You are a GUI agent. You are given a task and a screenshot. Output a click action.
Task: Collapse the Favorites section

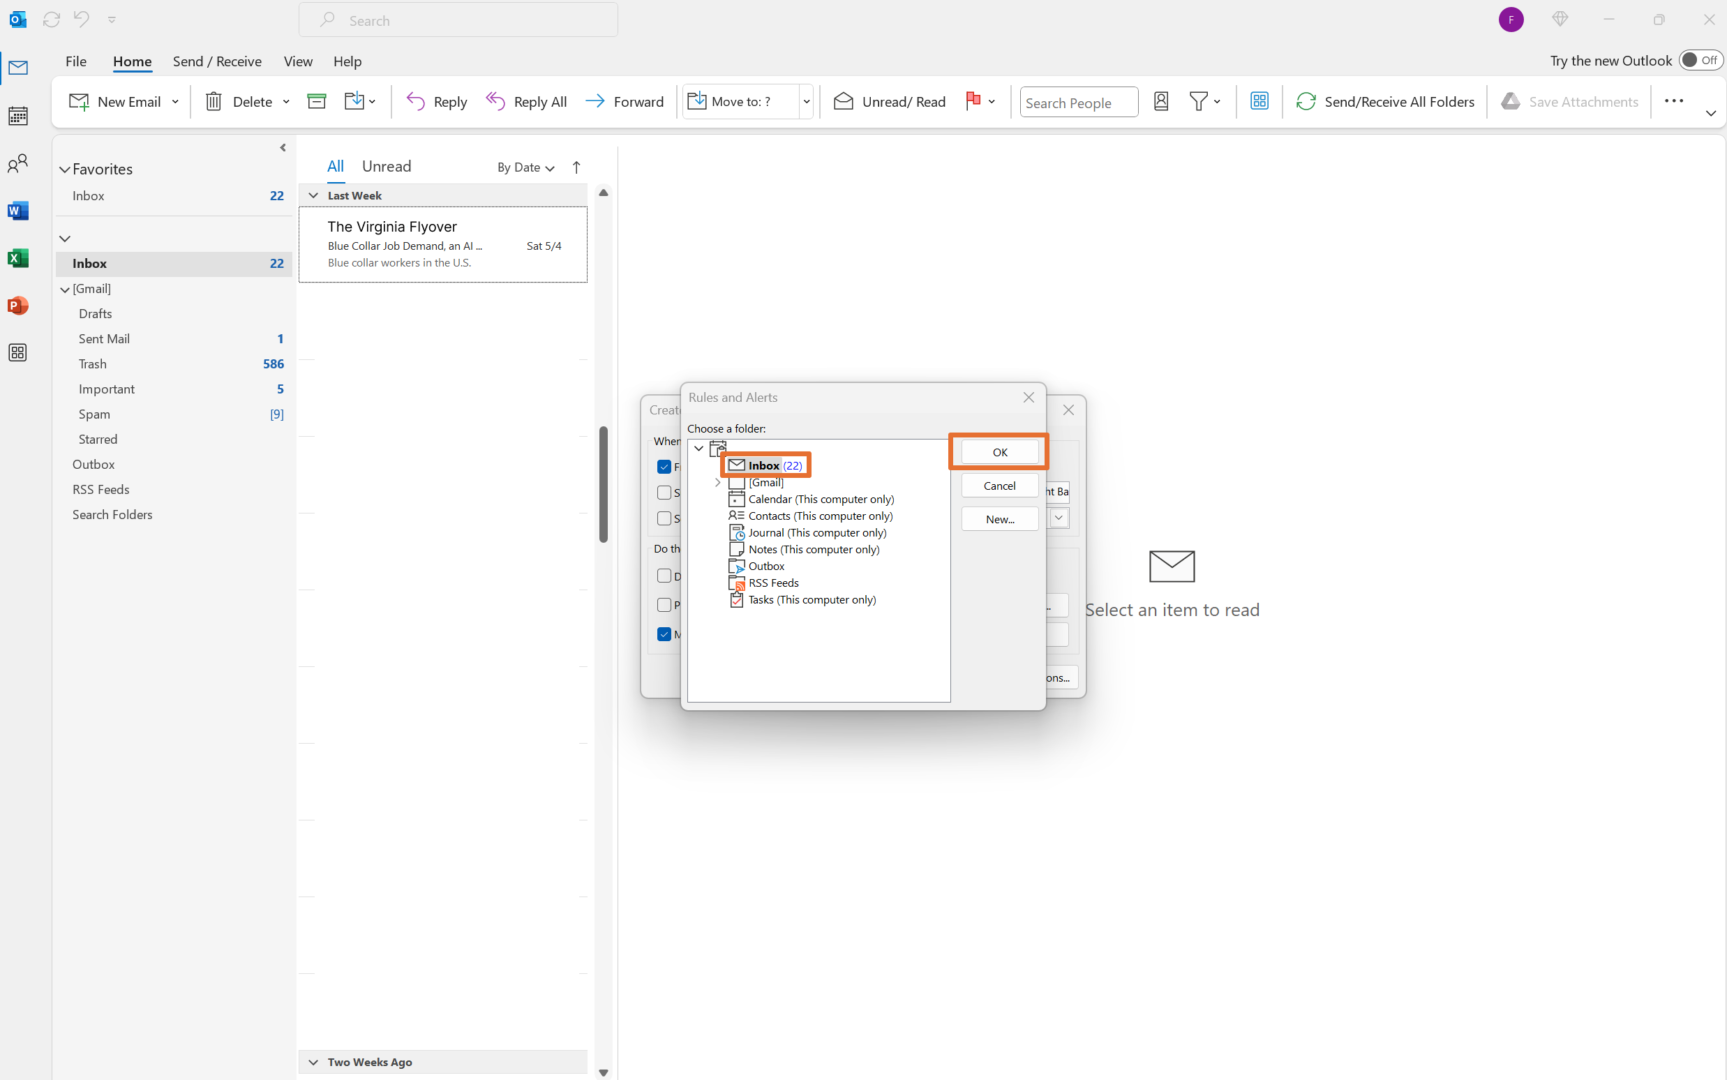(x=65, y=170)
